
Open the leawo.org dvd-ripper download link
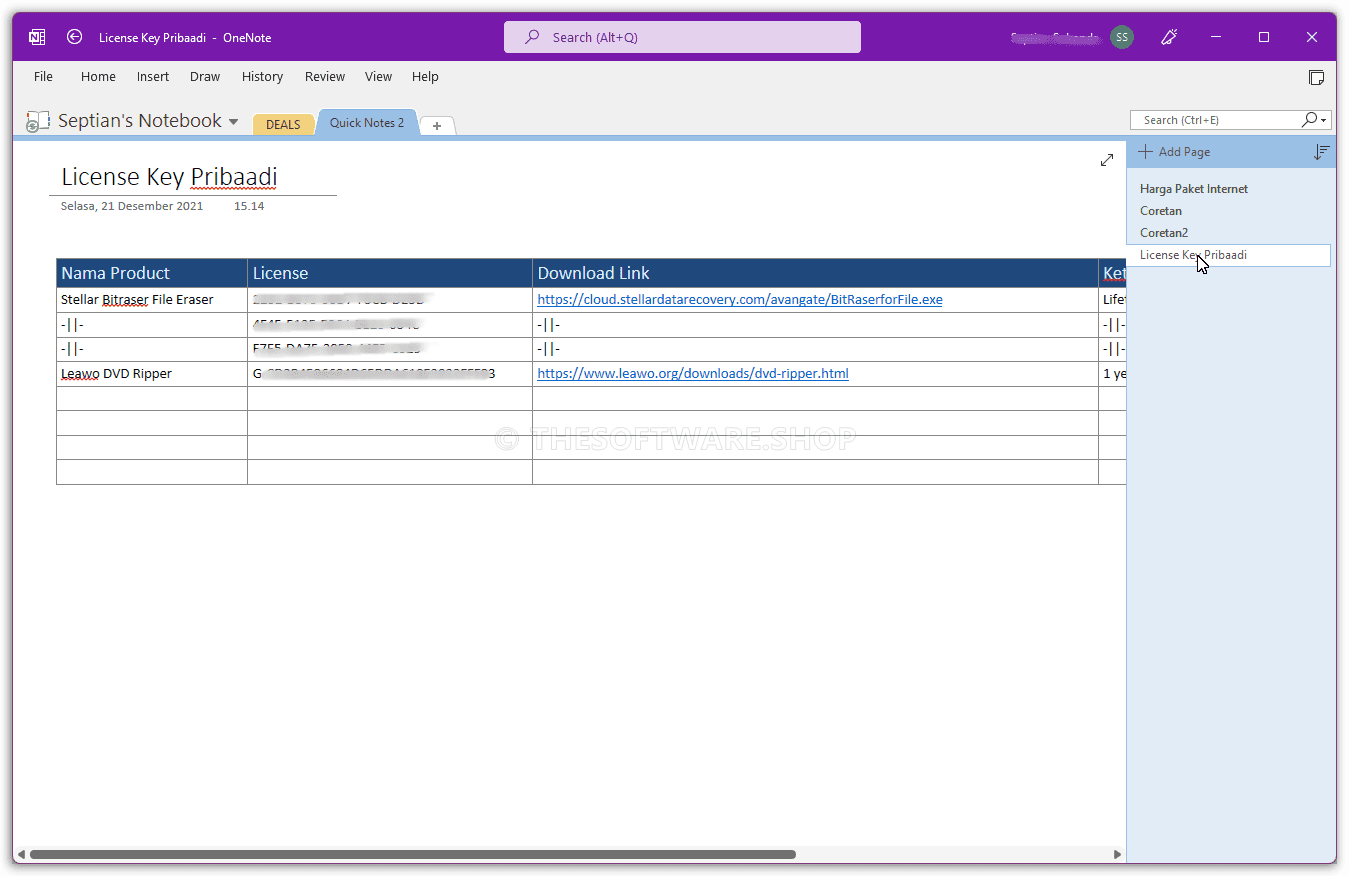693,373
